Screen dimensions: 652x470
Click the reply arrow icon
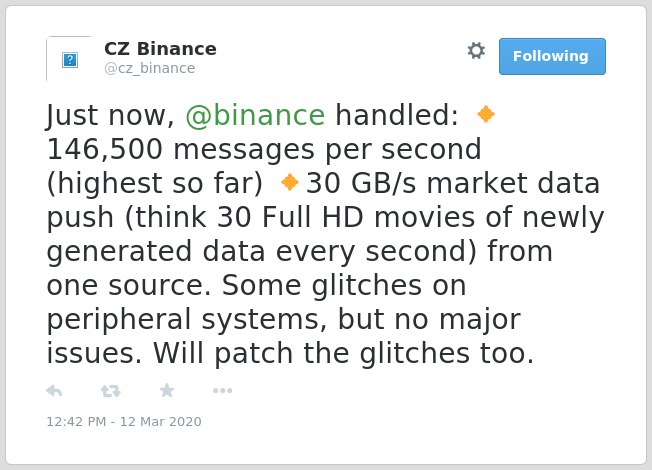54,391
